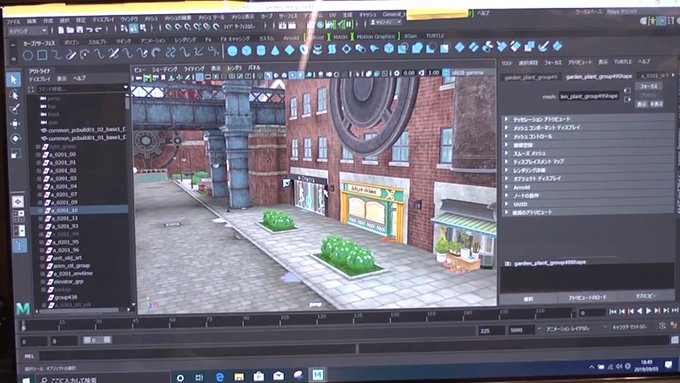This screenshot has width=680, height=383.
Task: Toggle the Outliner quick layout button
Action: click(20, 246)
